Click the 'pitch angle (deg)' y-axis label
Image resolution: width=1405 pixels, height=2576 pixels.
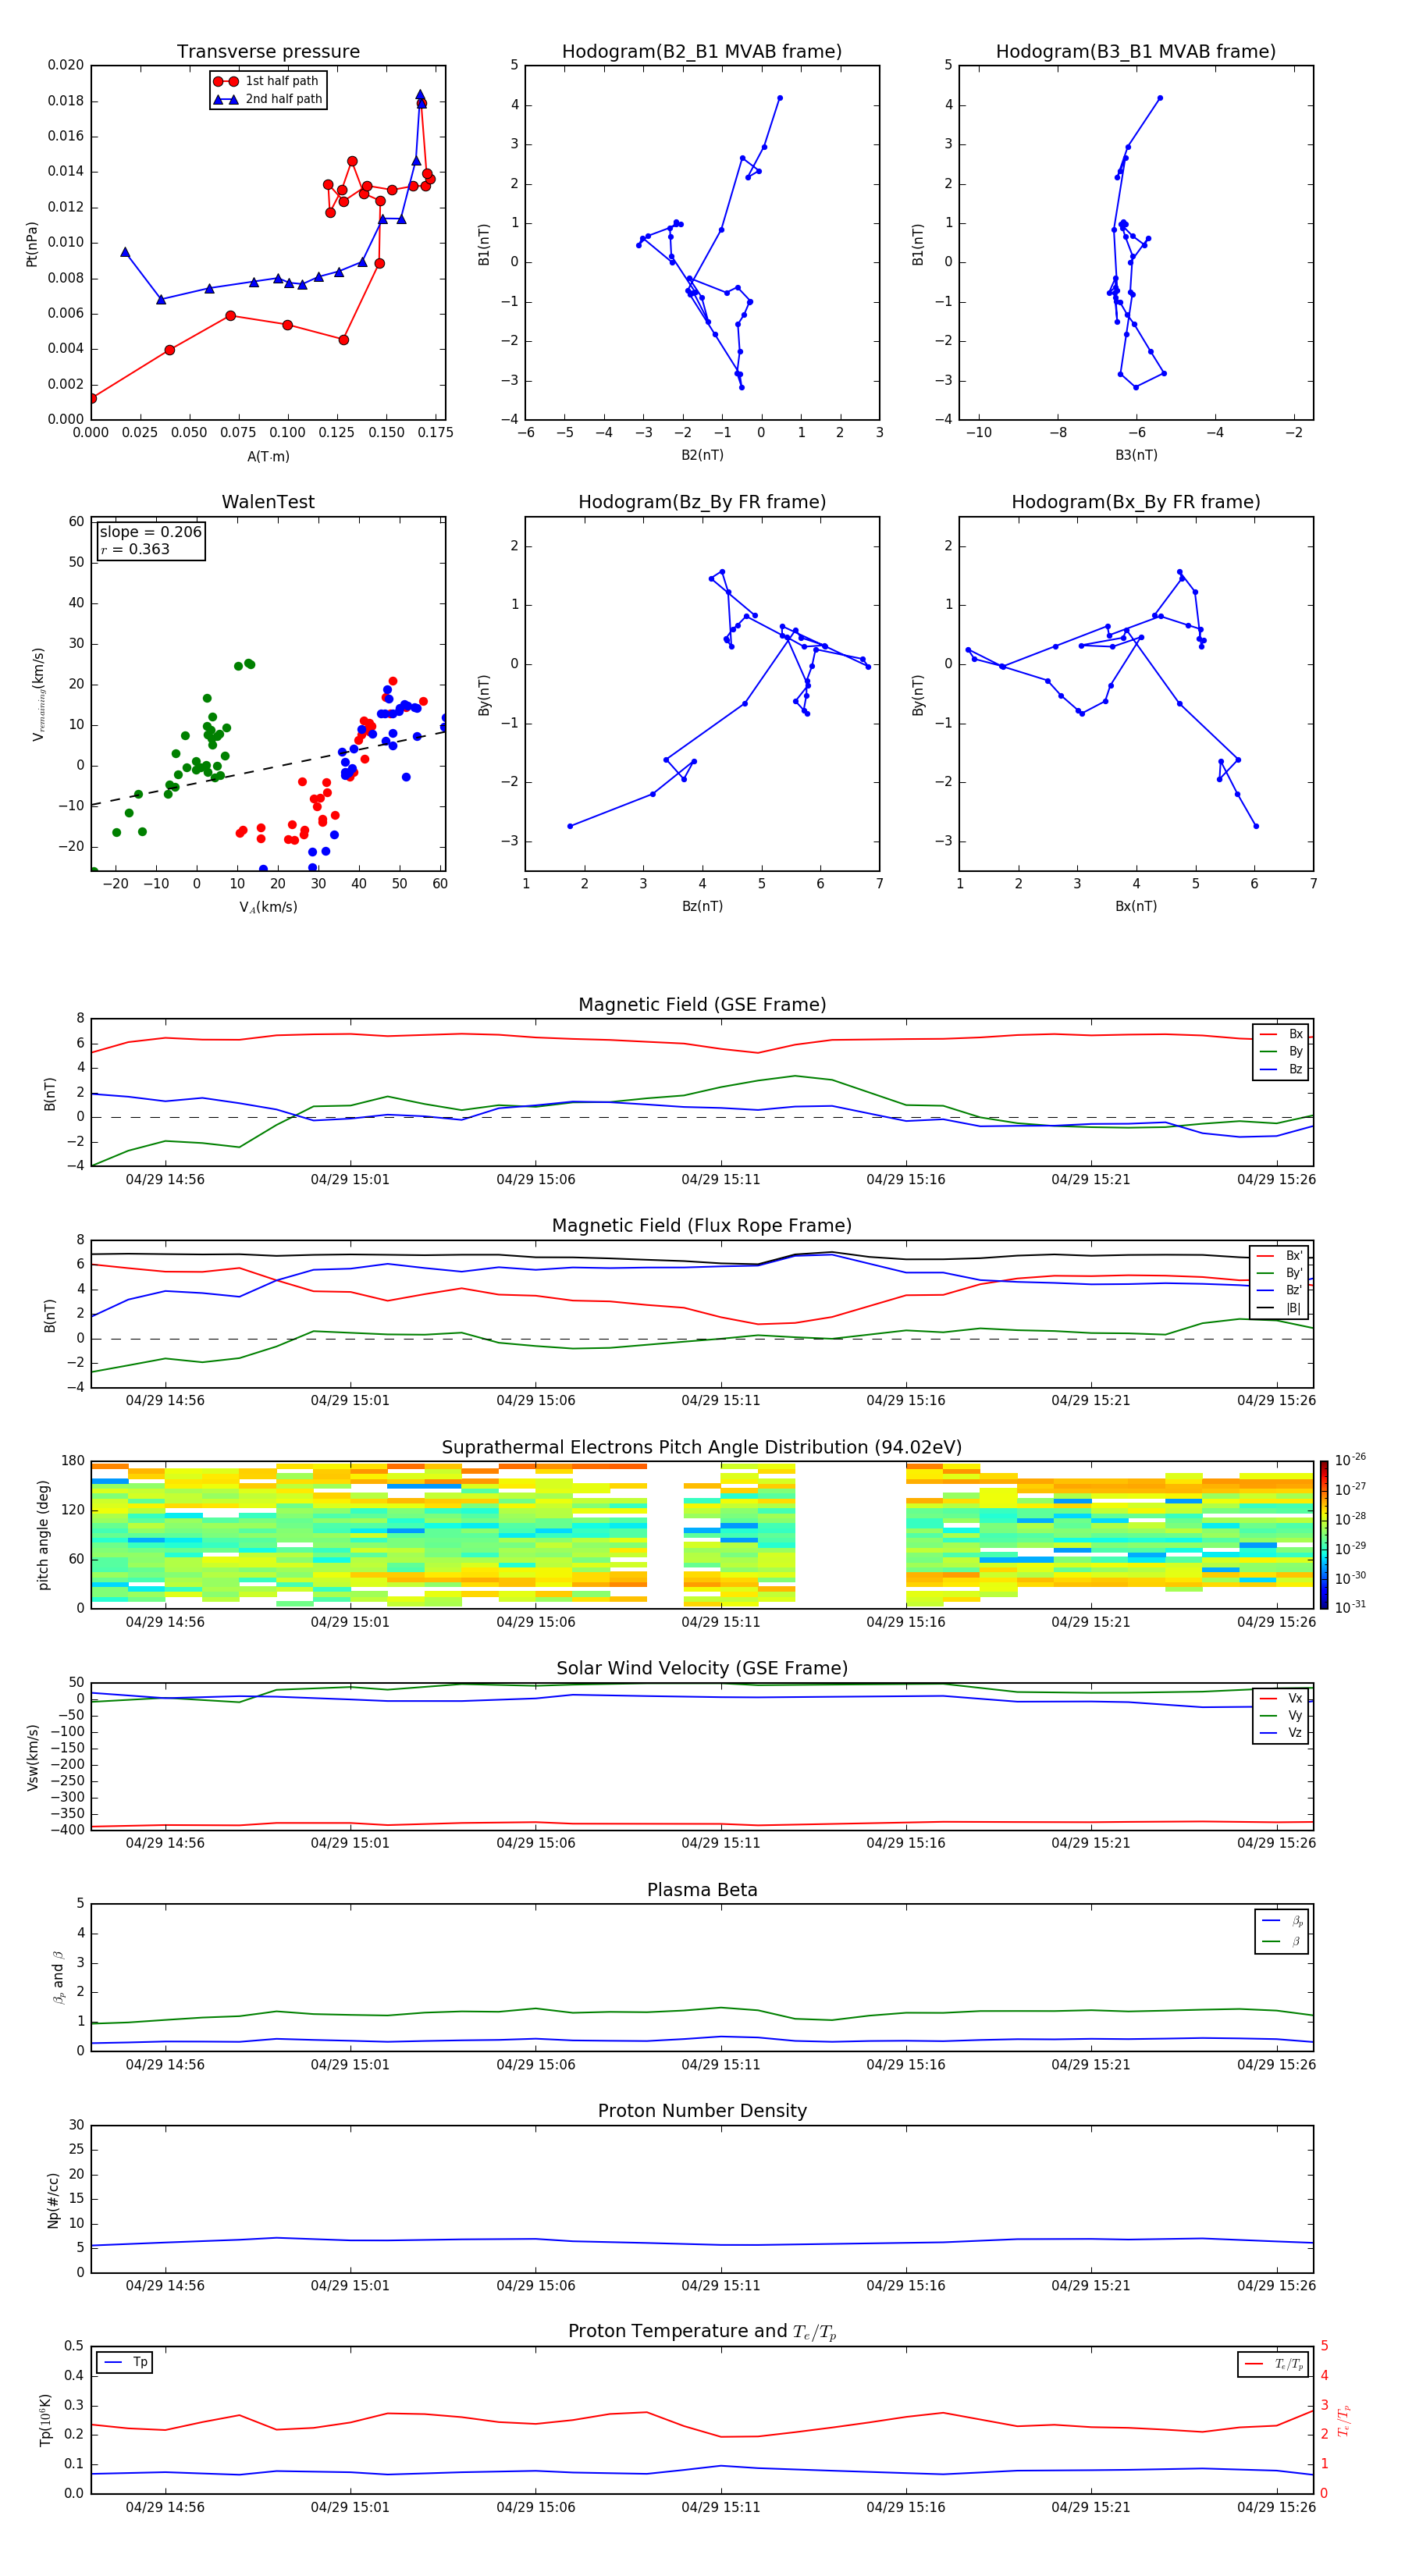point(43,1535)
